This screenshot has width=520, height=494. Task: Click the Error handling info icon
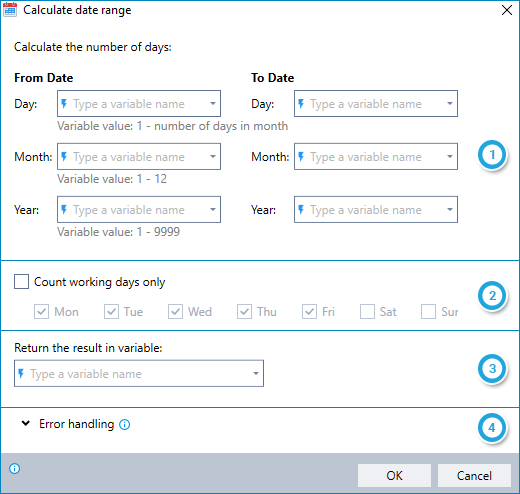click(x=125, y=424)
